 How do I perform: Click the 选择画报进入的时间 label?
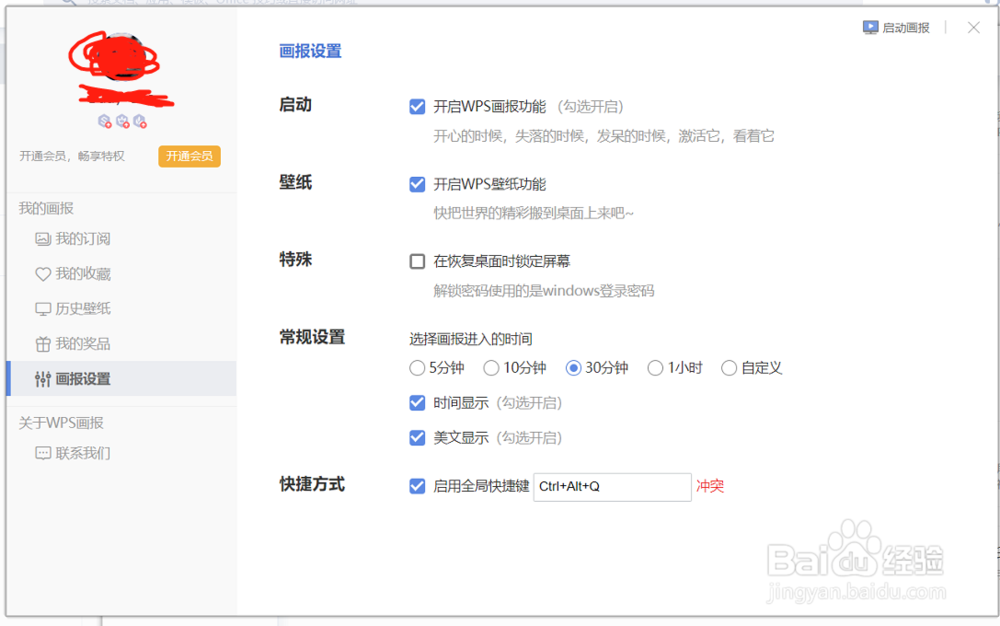click(471, 339)
